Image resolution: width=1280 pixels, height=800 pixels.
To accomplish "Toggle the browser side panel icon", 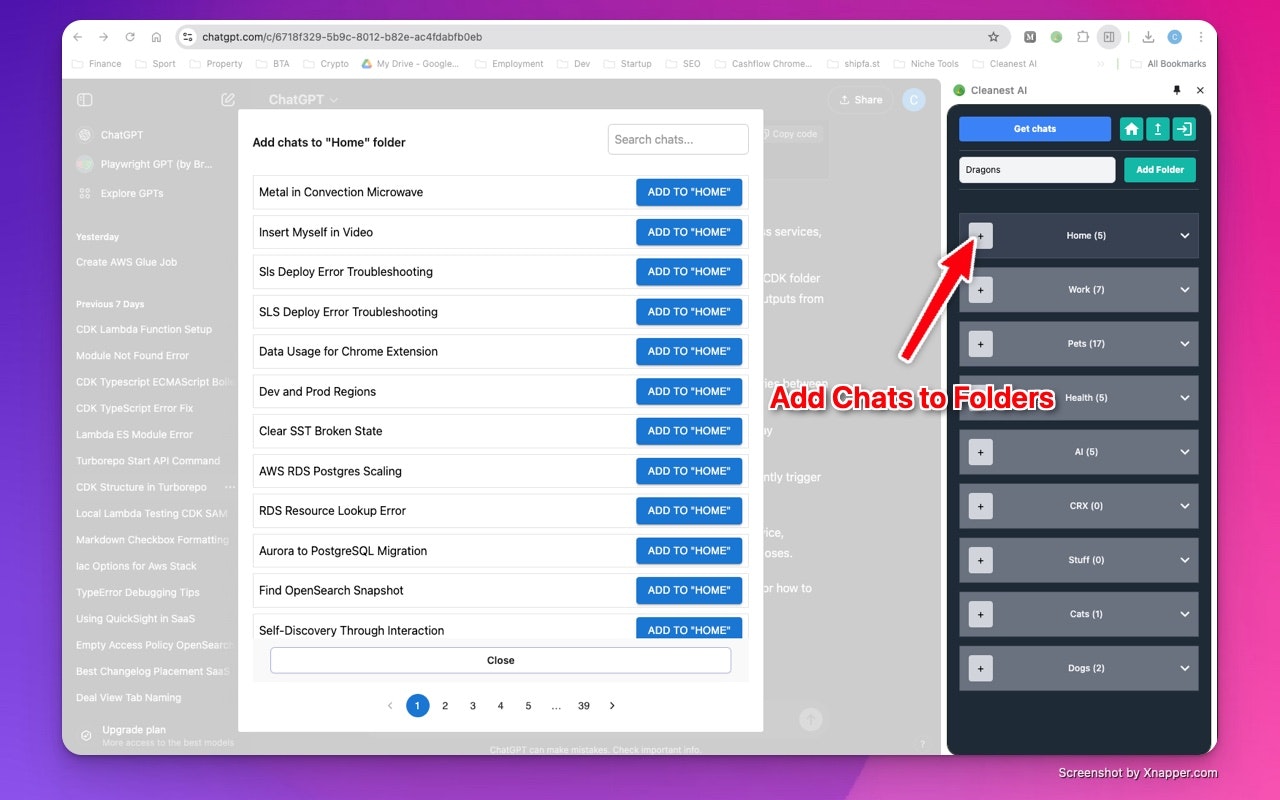I will 1108,37.
